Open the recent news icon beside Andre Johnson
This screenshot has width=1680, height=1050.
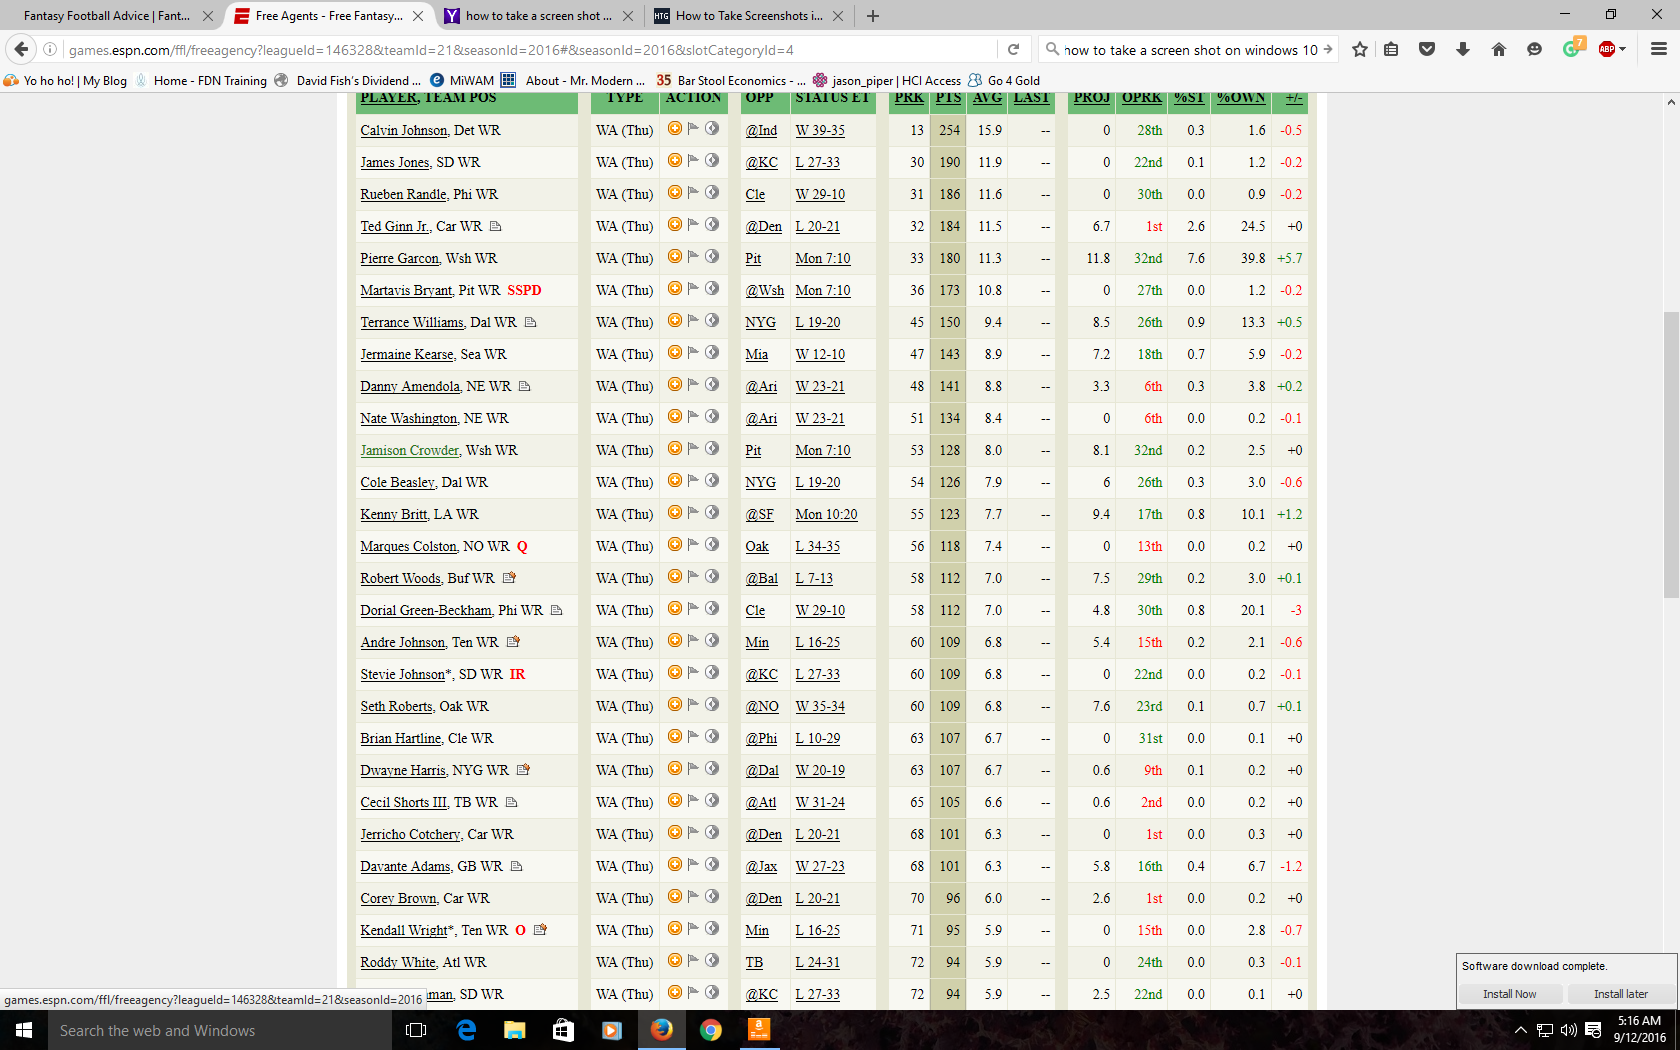[513, 641]
